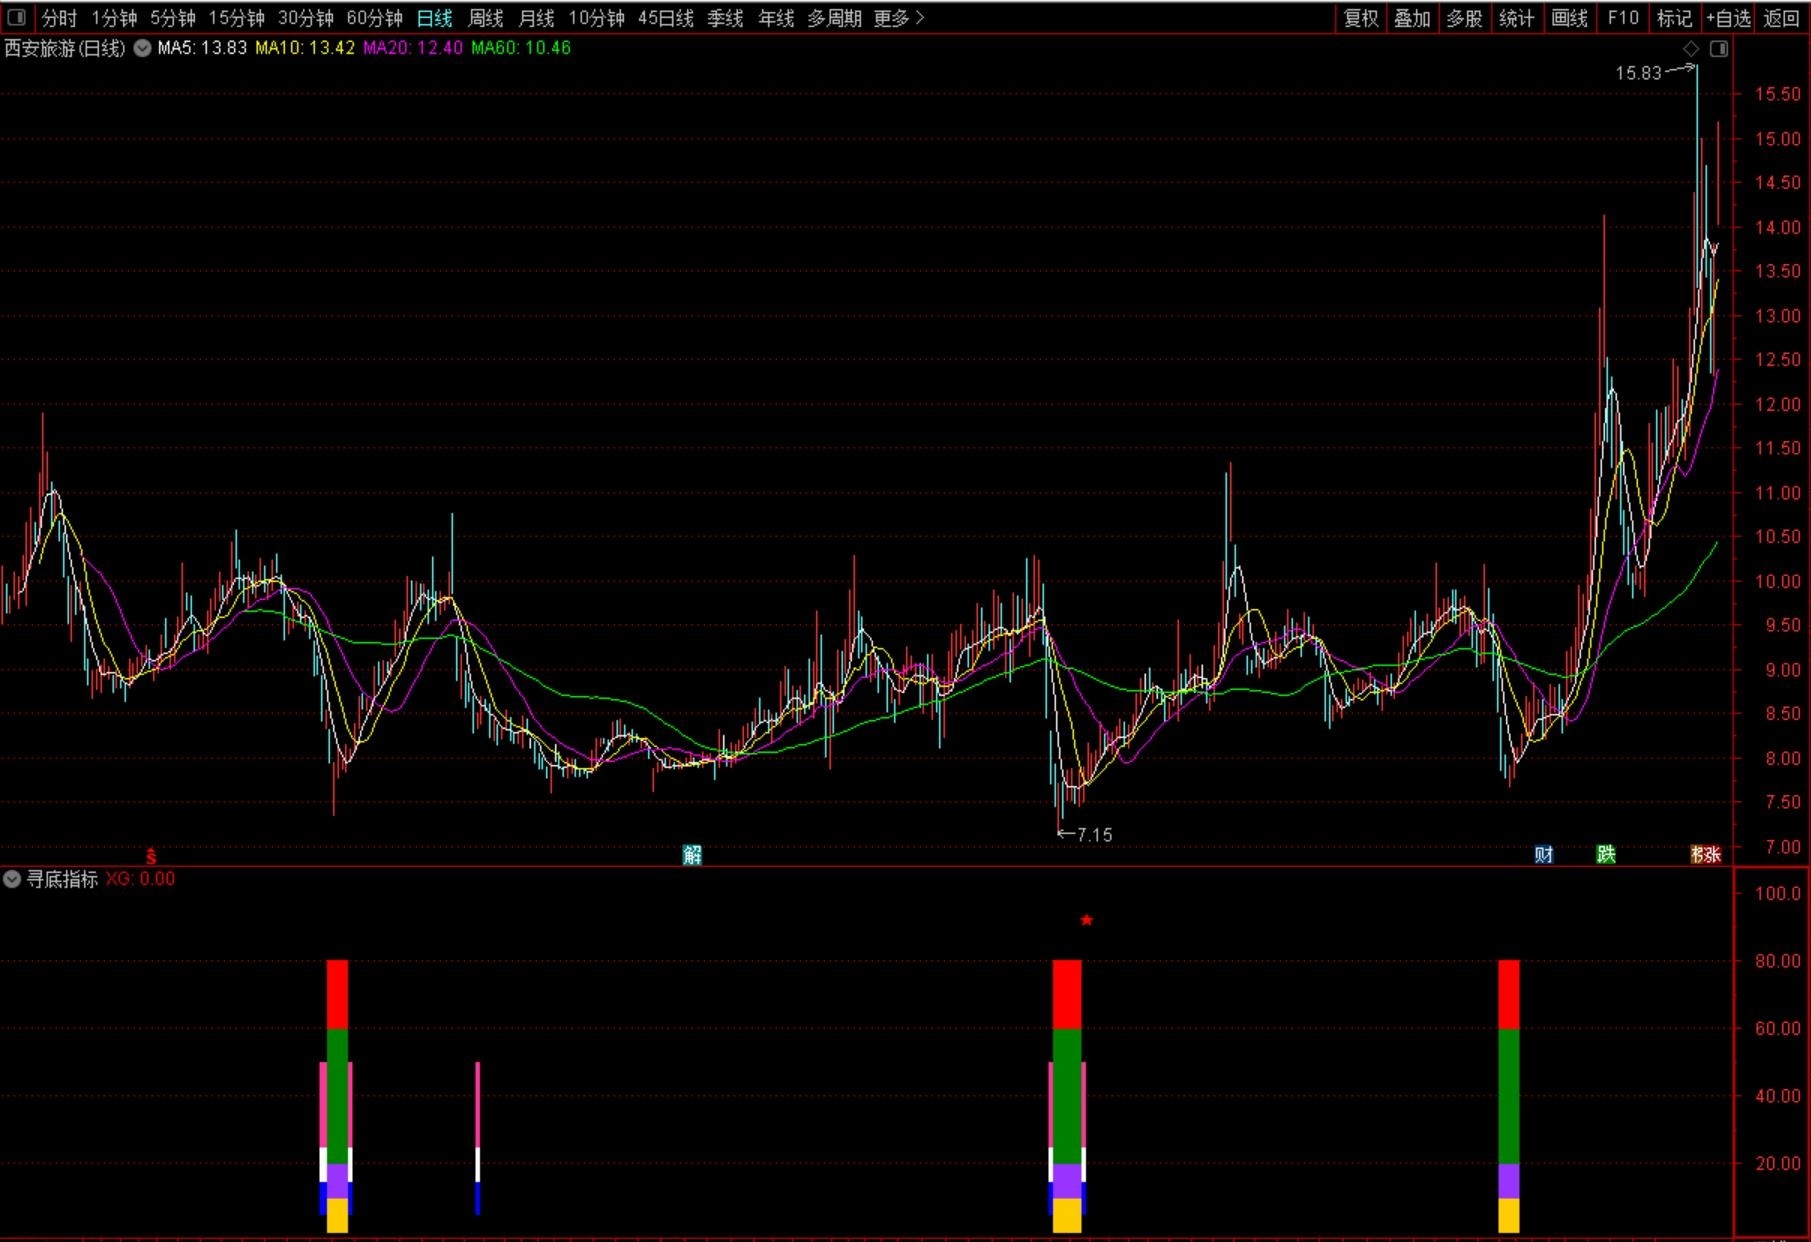The height and width of the screenshot is (1242, 1811).
Task: Switch to the 周线 weekly tab
Action: coord(486,18)
